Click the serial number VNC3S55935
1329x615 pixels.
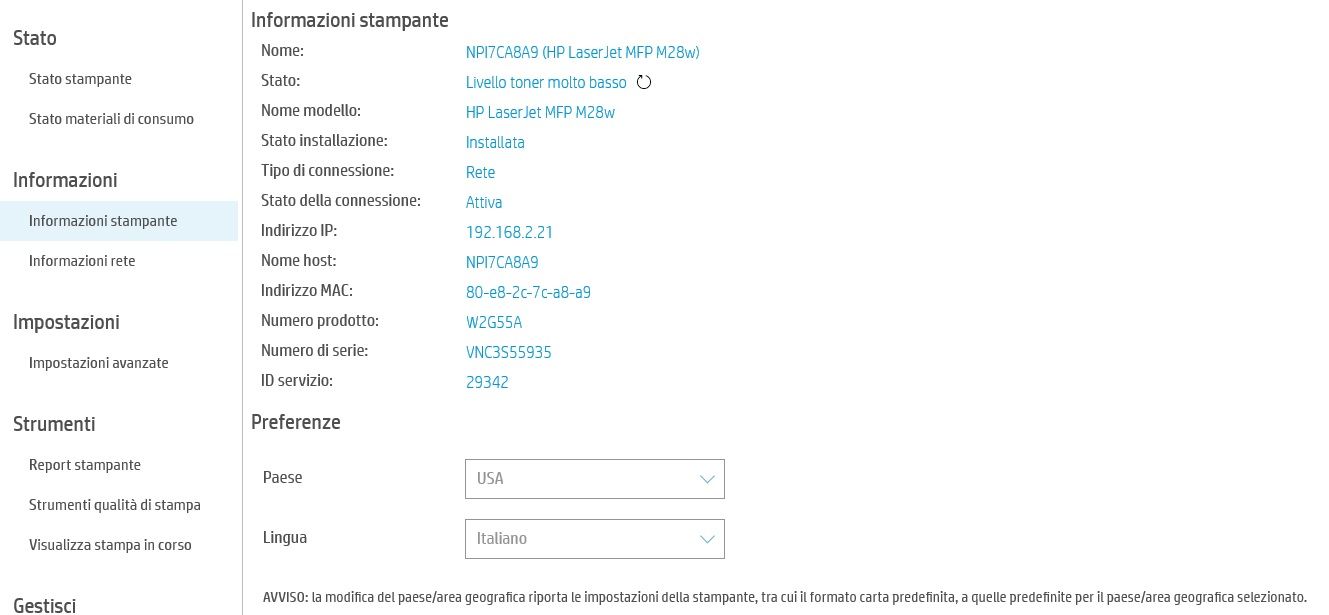click(x=508, y=352)
